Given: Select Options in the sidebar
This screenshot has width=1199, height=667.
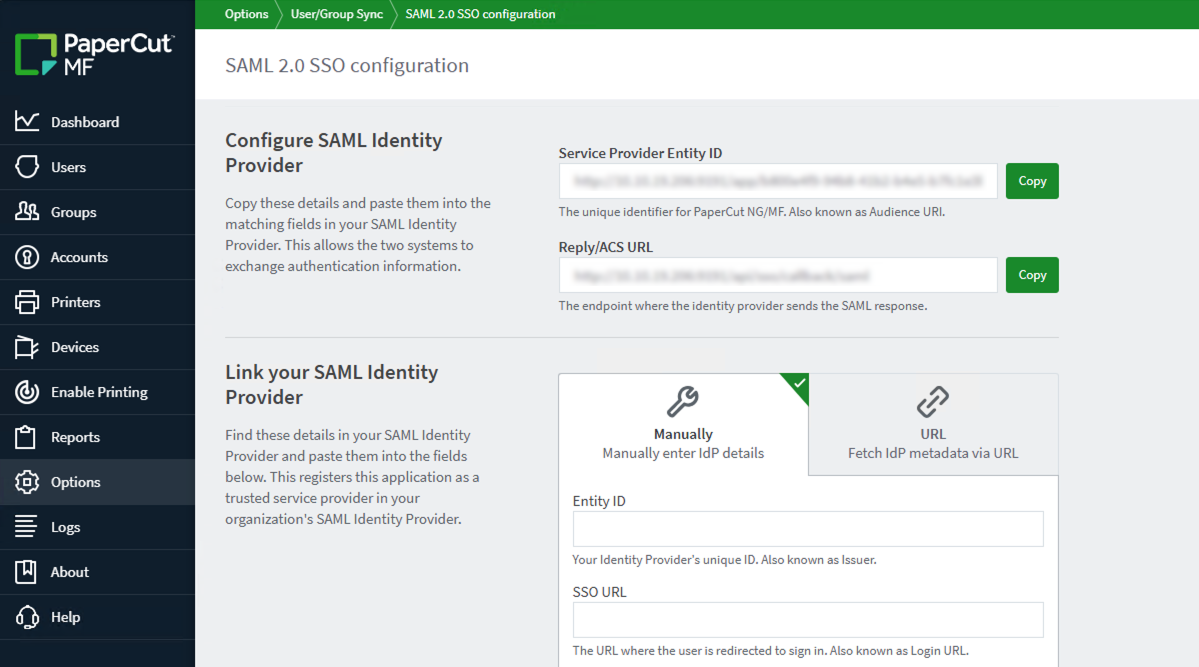Looking at the screenshot, I should point(97,482).
